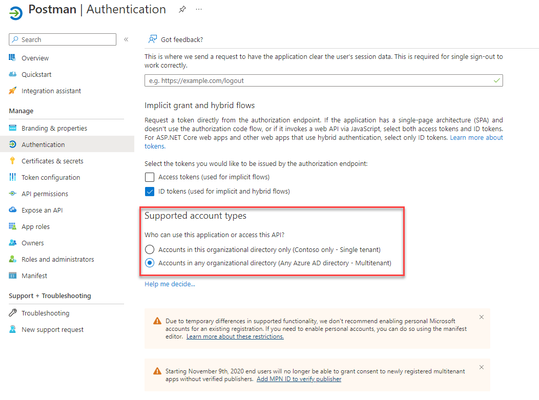This screenshot has height=400, width=539.
Task: Open Learn more about these restrictions link
Action: (235, 337)
